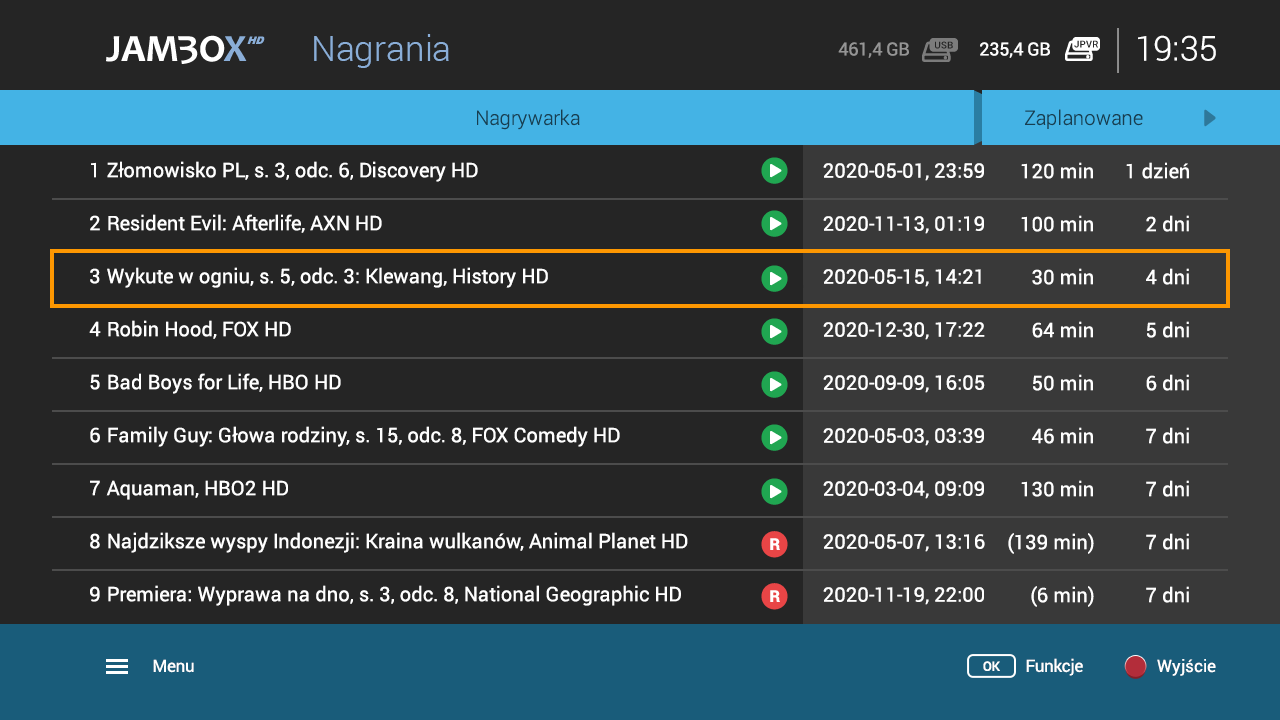Play the Złomowisko PL recording
1280x720 pixels.
(774, 171)
